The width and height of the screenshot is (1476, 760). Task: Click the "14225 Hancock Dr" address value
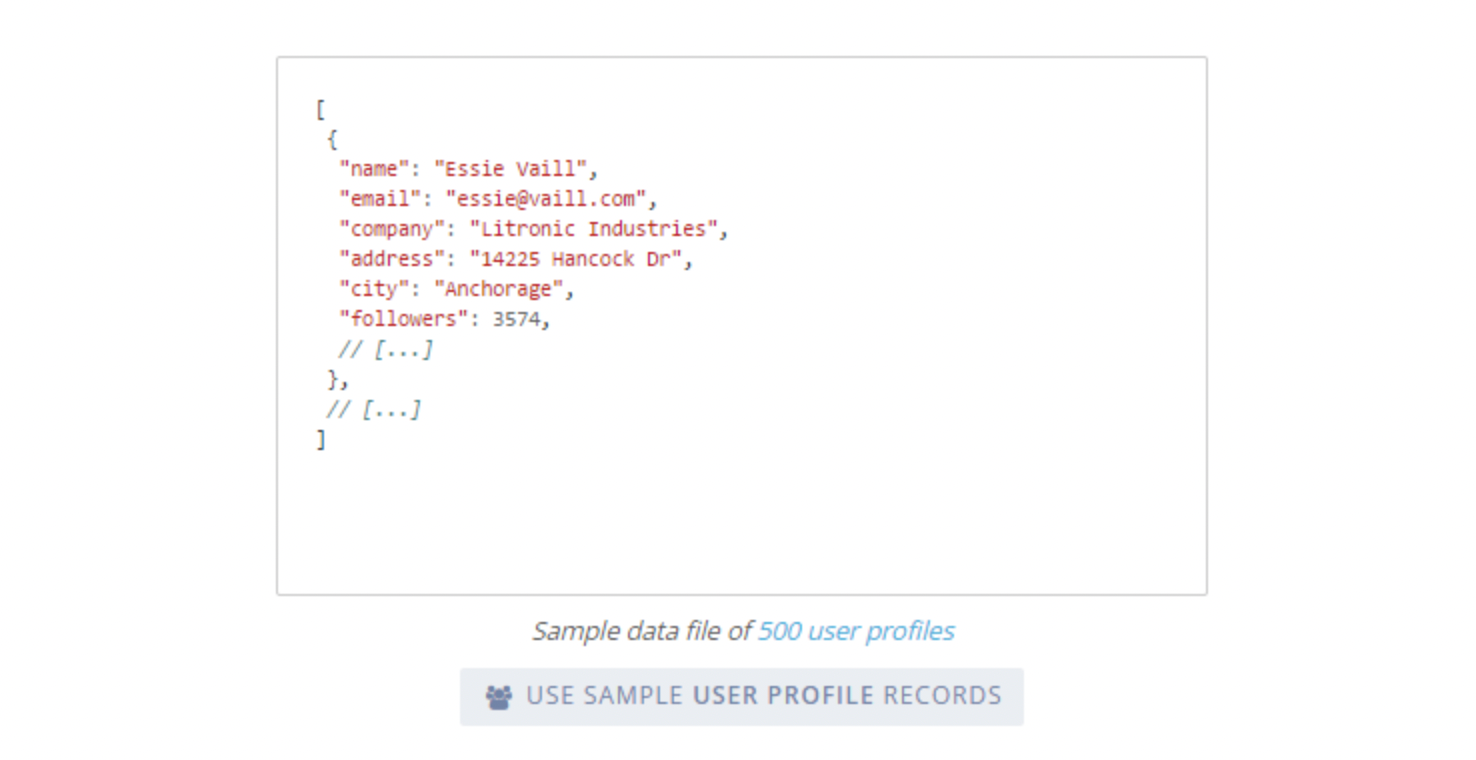coord(575,259)
